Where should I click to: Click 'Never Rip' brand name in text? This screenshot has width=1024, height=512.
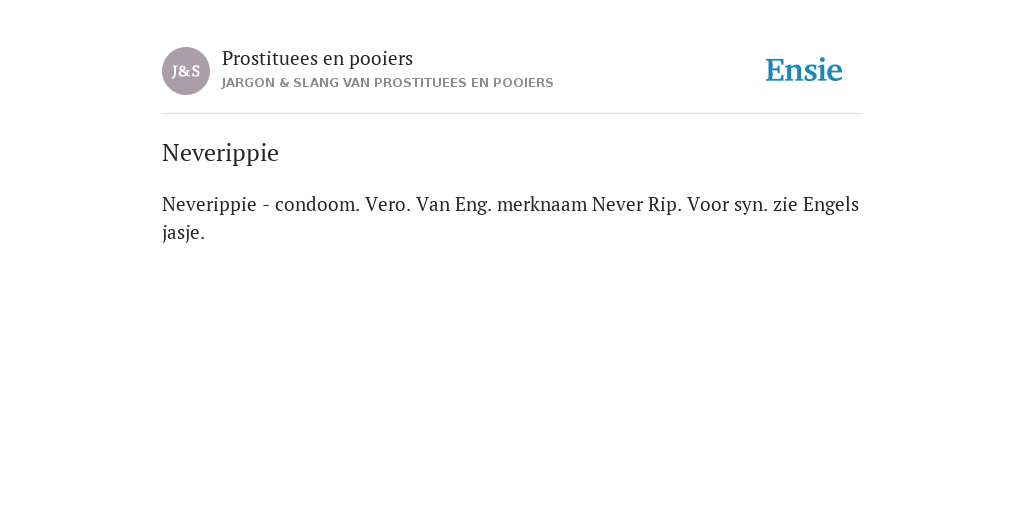point(637,204)
